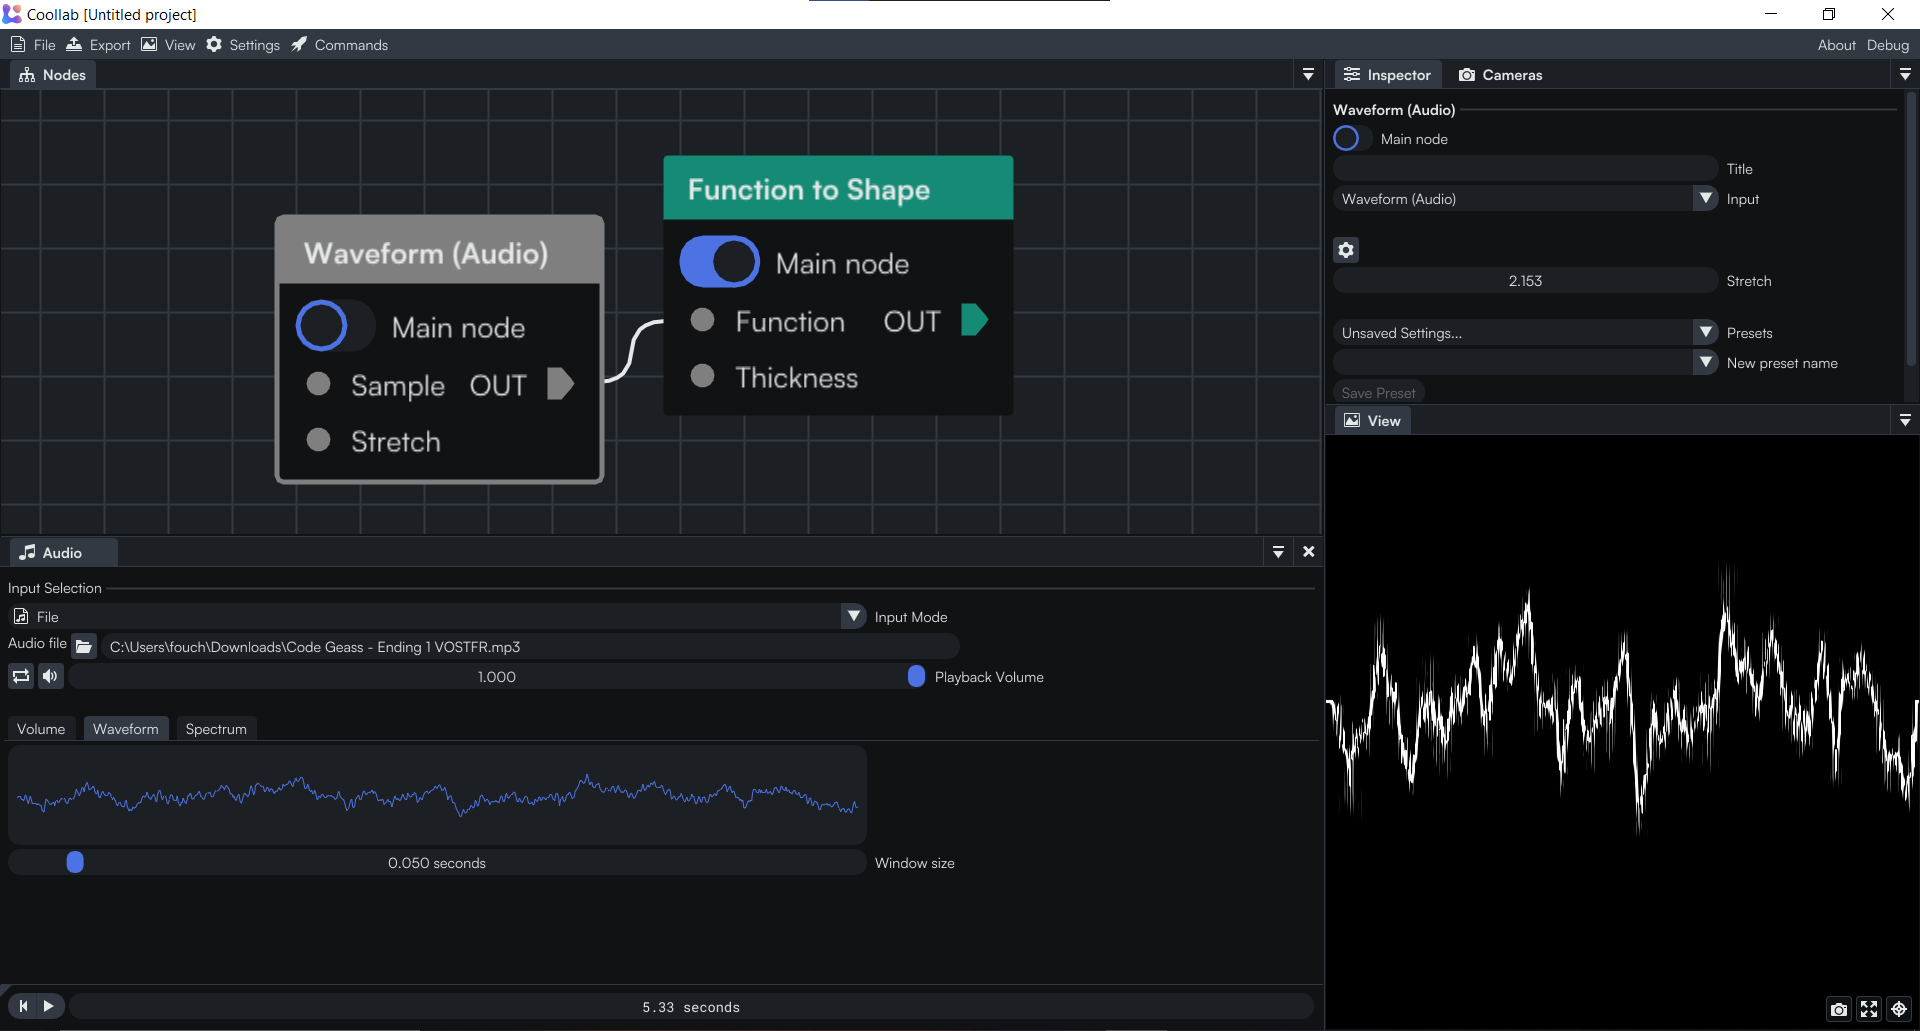Expand the Audio panel options arrow
The width and height of the screenshot is (1920, 1031).
pyautogui.click(x=1278, y=552)
